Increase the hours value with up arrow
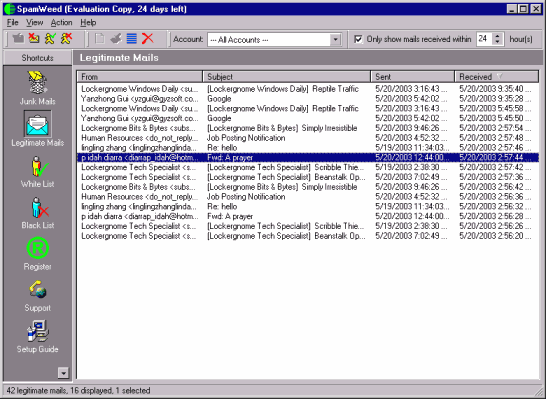This screenshot has height=399, width=546. (498, 36)
